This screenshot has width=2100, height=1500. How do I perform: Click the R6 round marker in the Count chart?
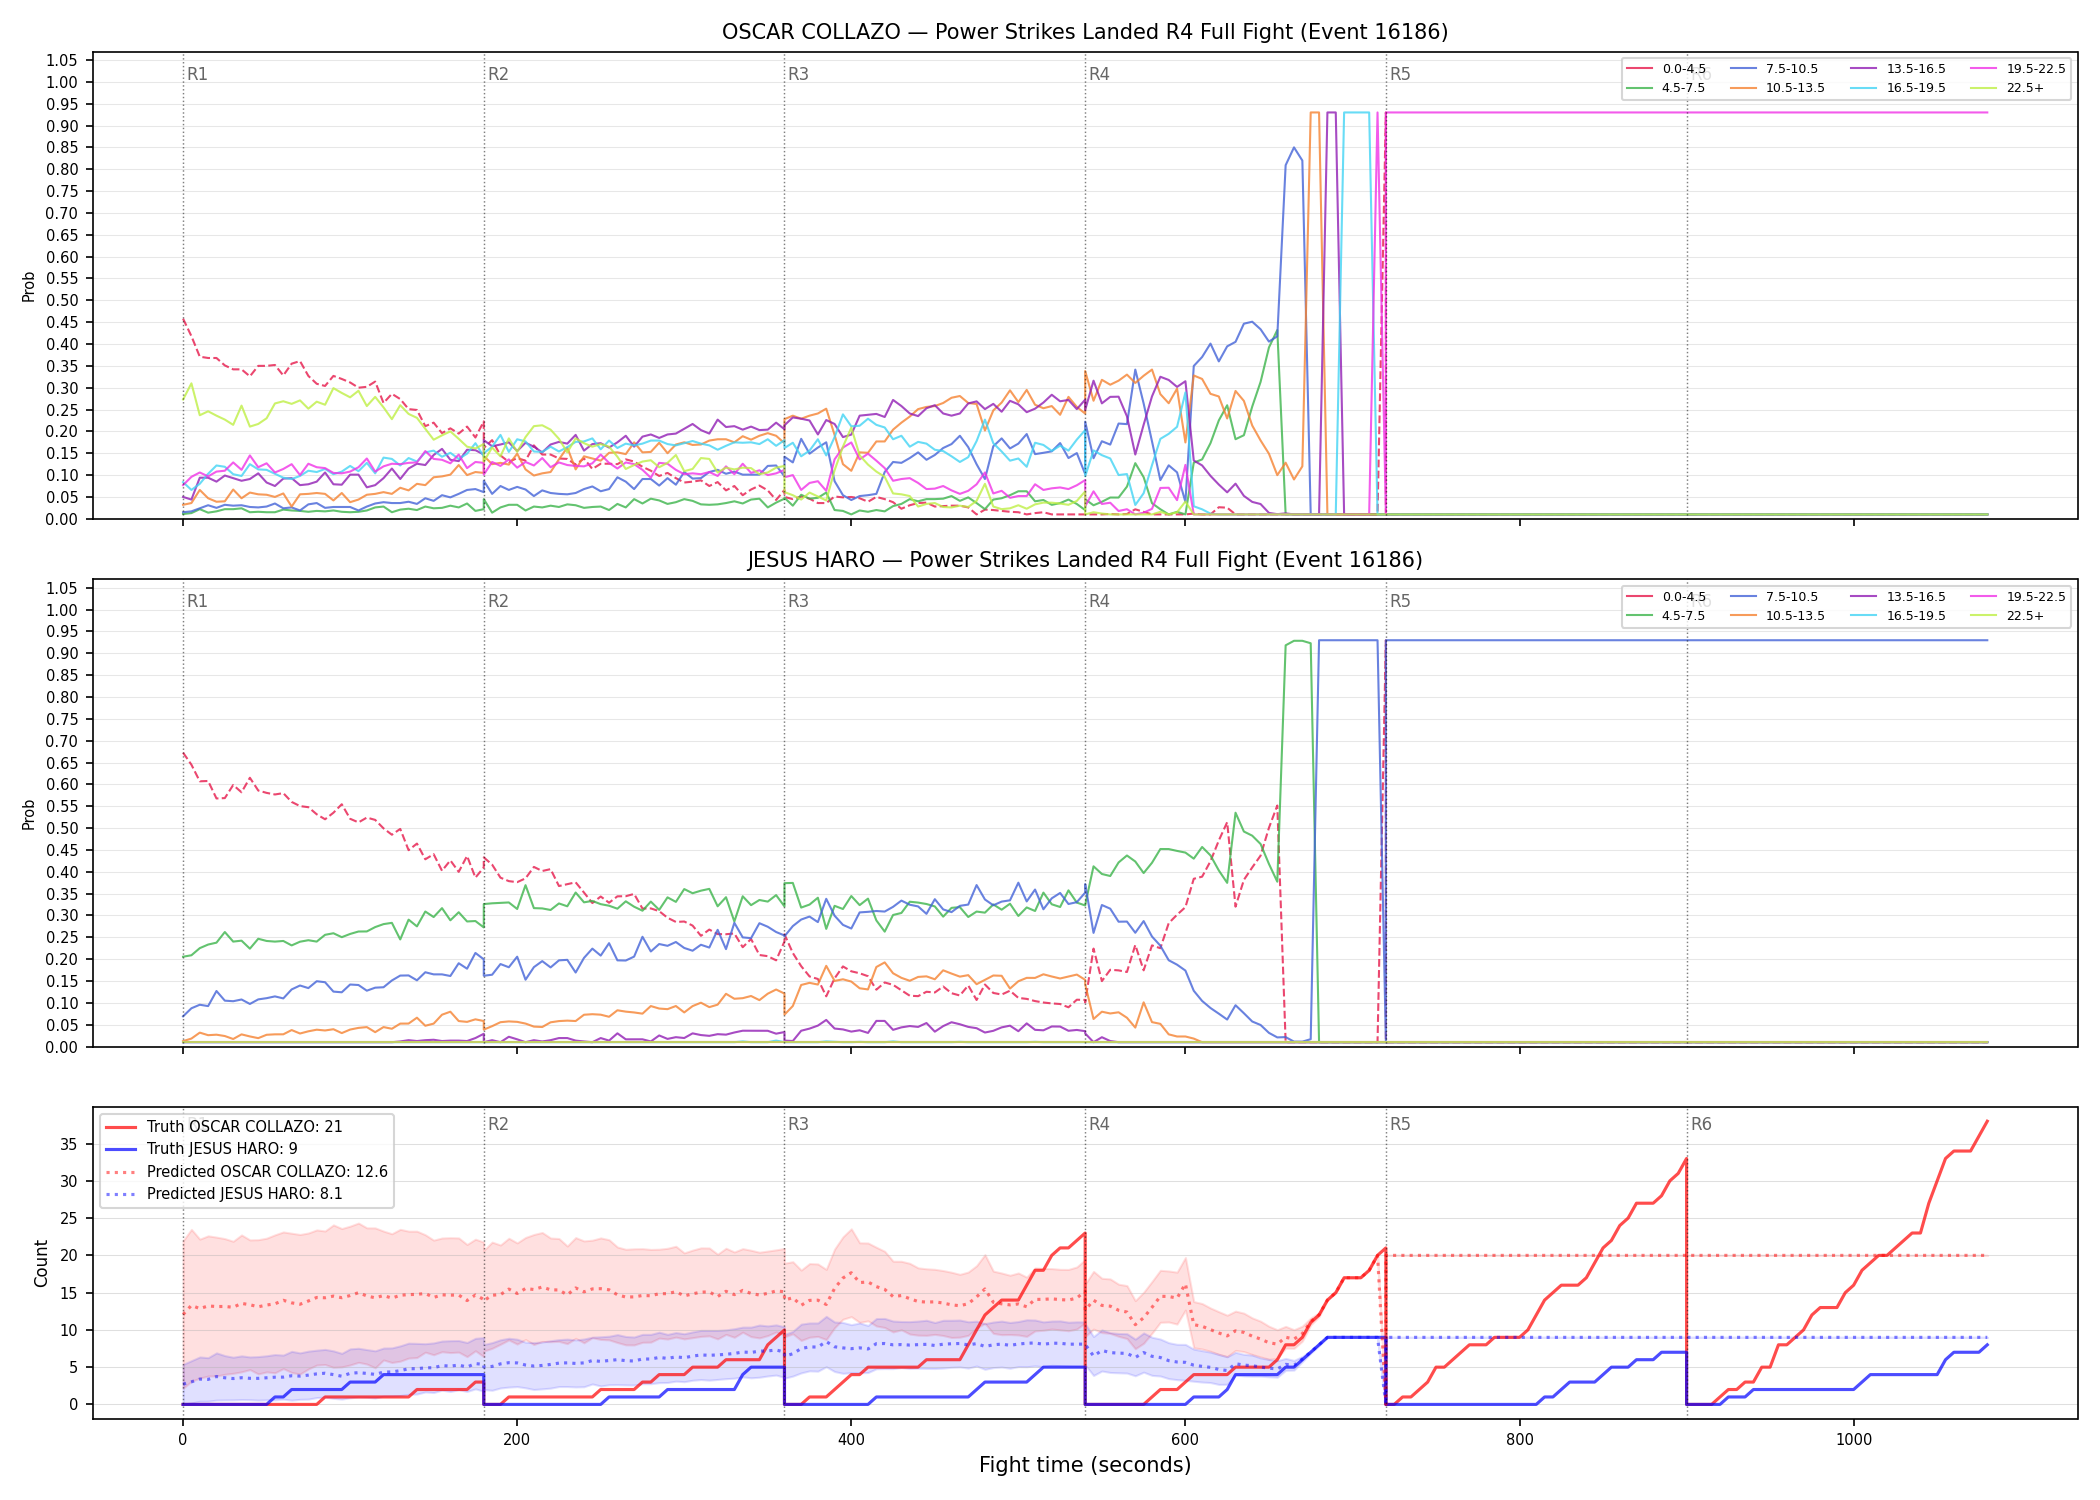[x=1701, y=1124]
